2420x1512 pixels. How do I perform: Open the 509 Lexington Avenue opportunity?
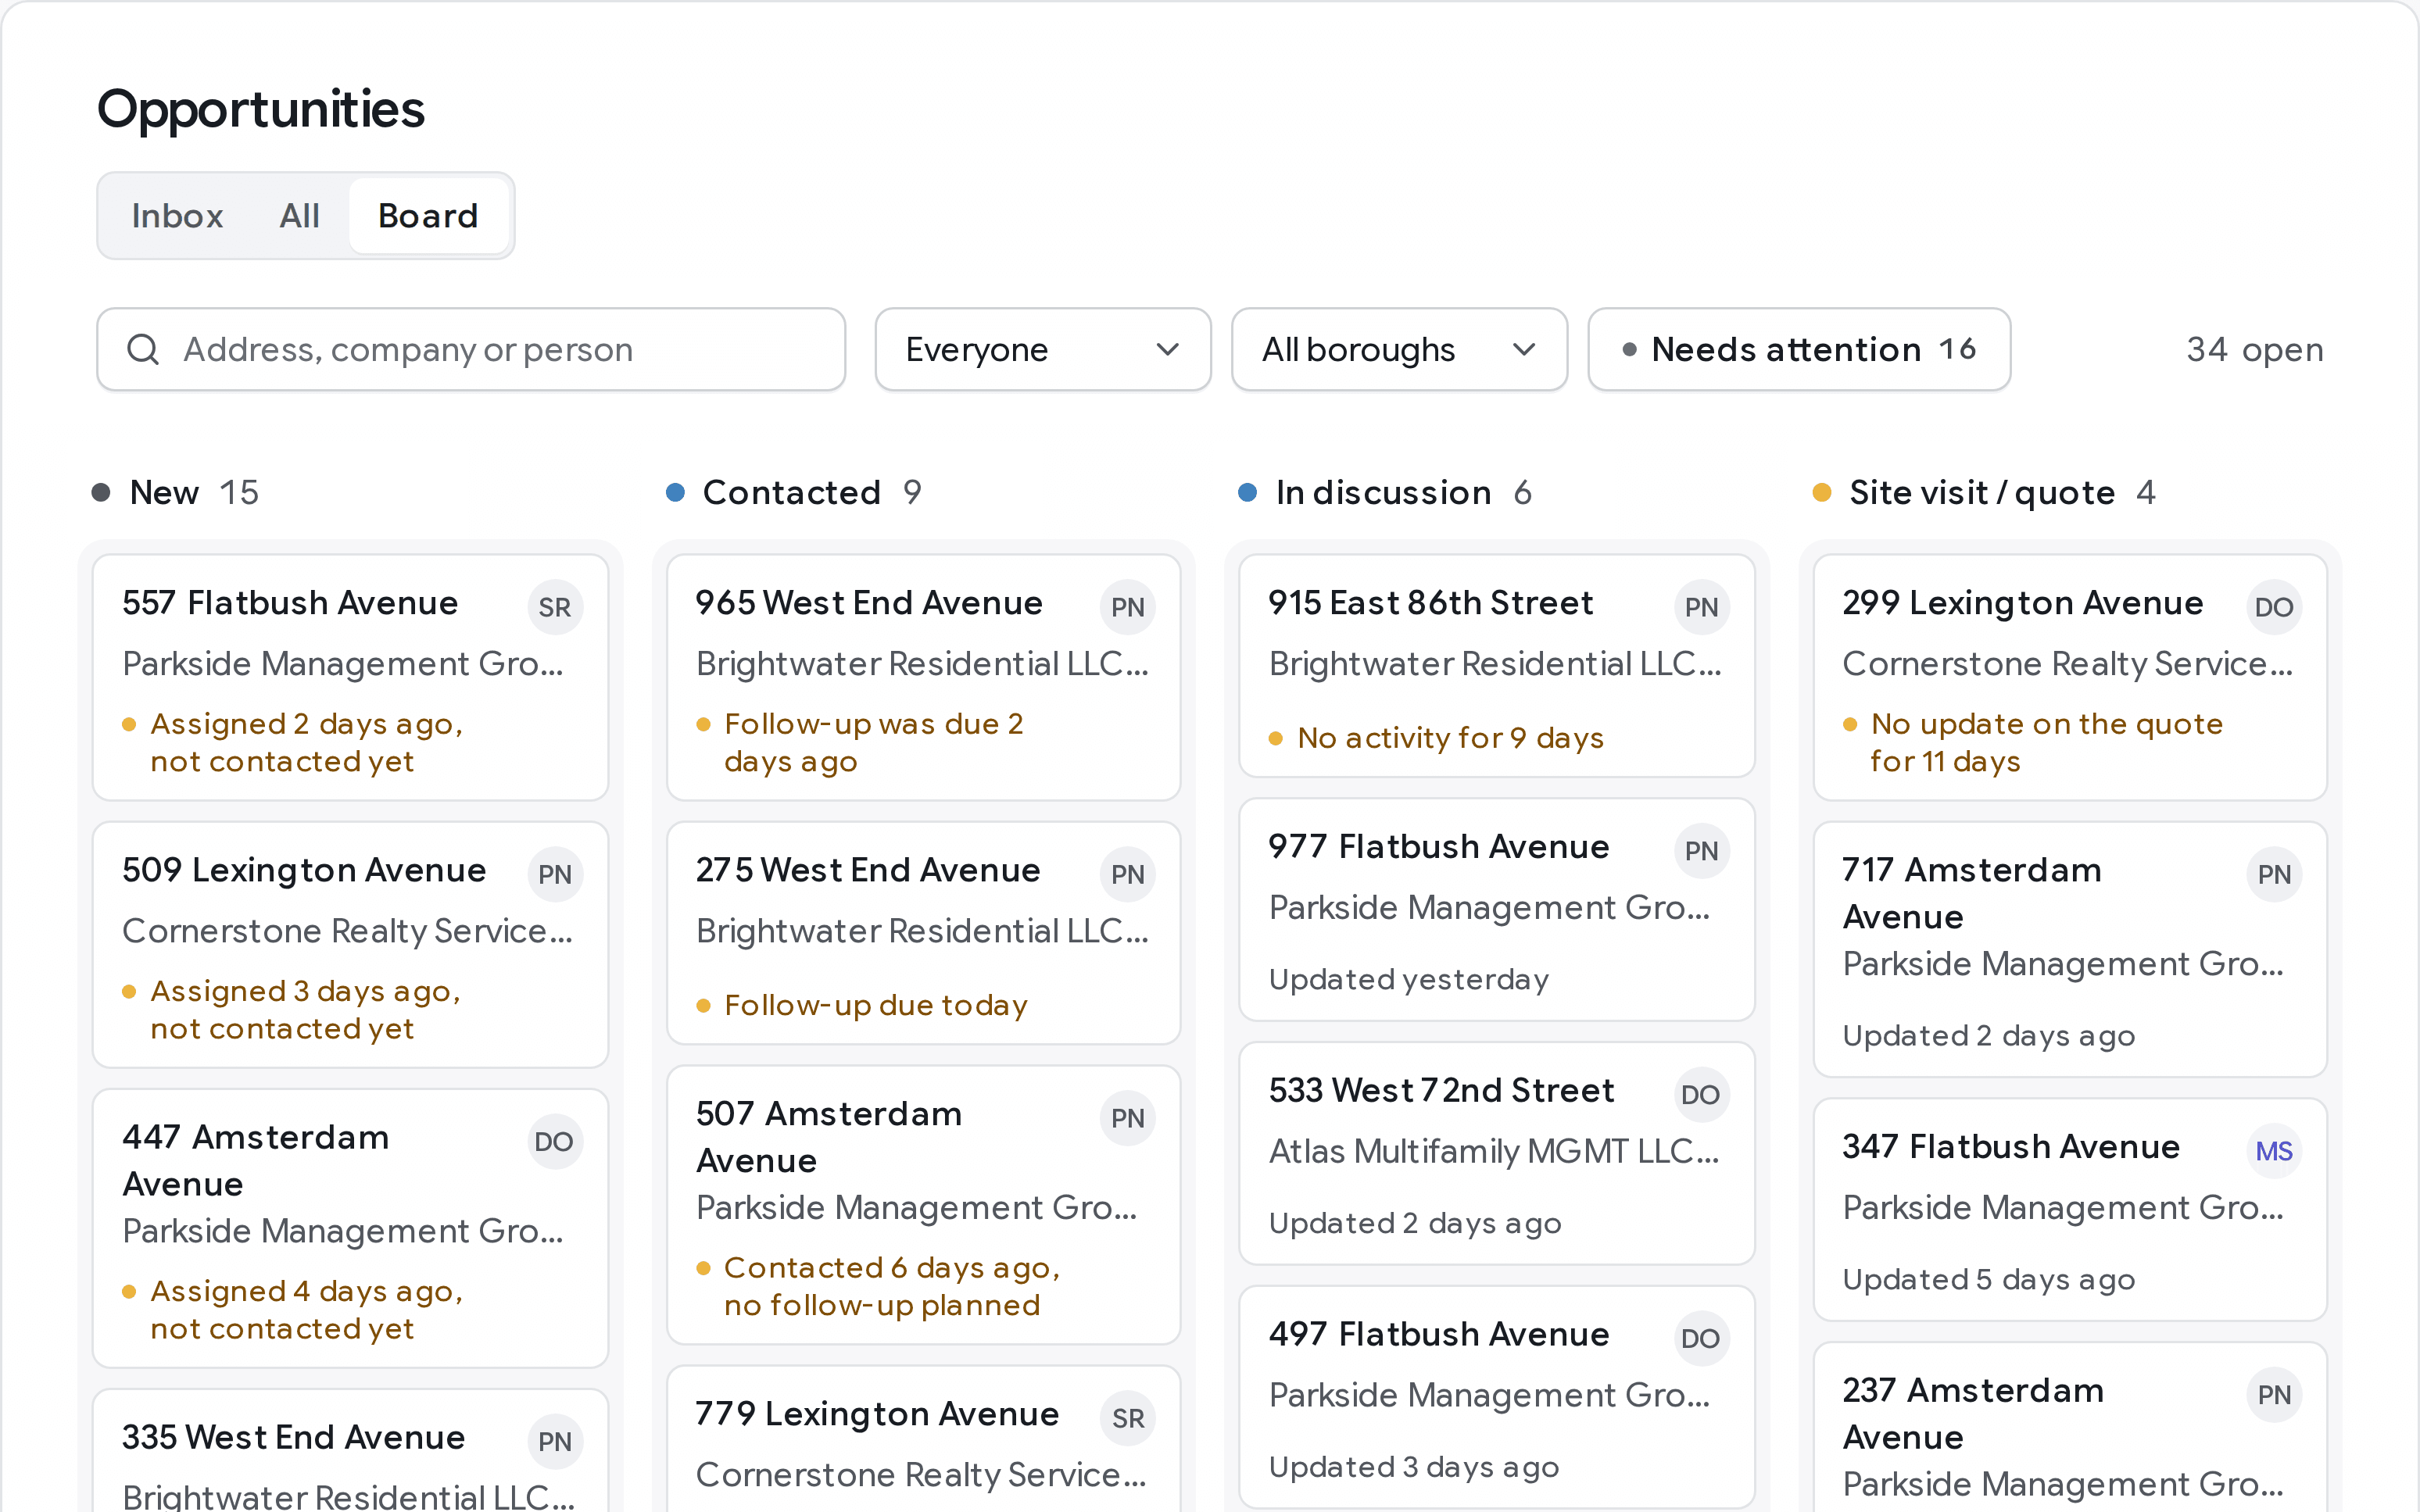[350, 945]
